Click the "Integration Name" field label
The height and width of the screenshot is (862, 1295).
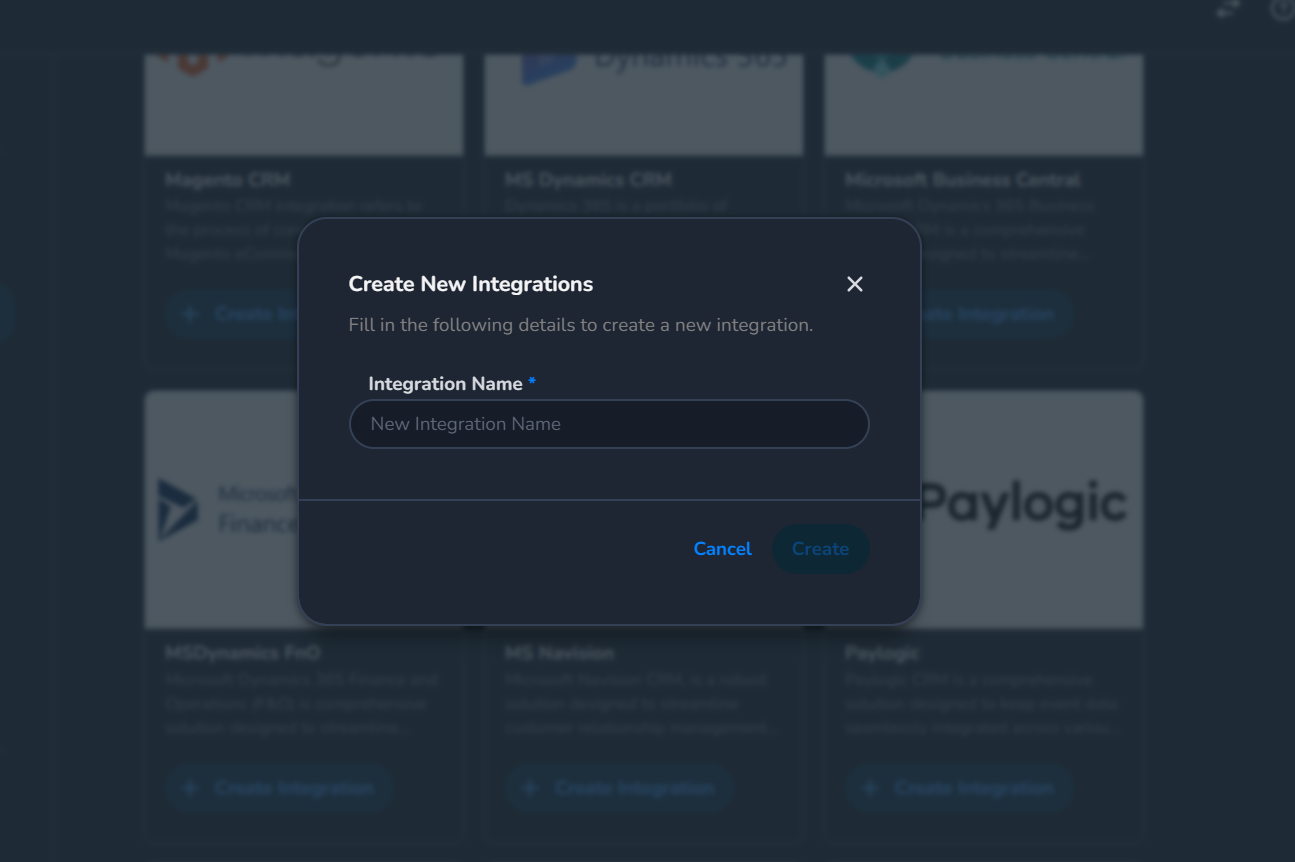pos(446,384)
